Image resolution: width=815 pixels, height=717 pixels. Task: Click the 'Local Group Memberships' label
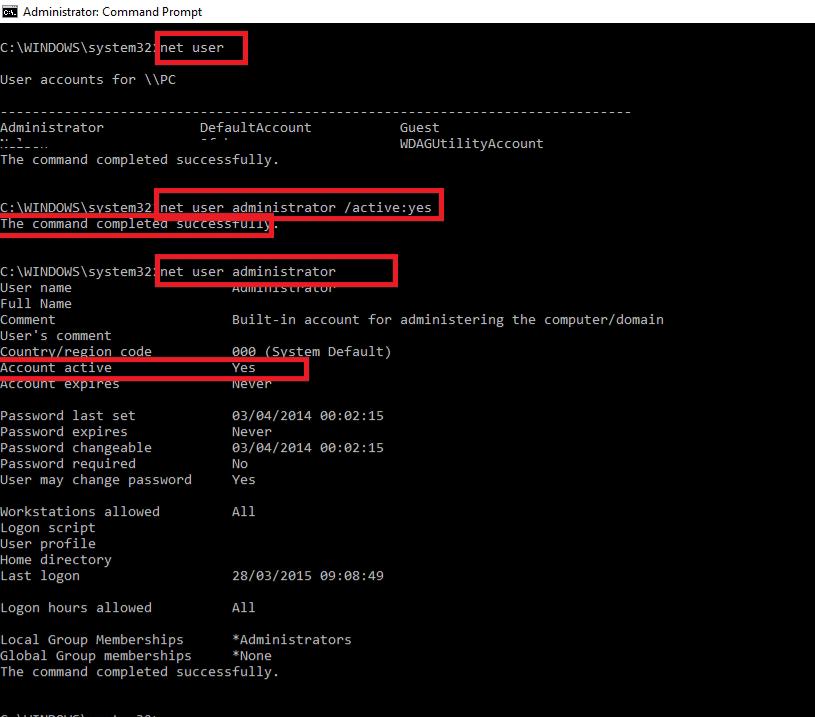pos(91,640)
